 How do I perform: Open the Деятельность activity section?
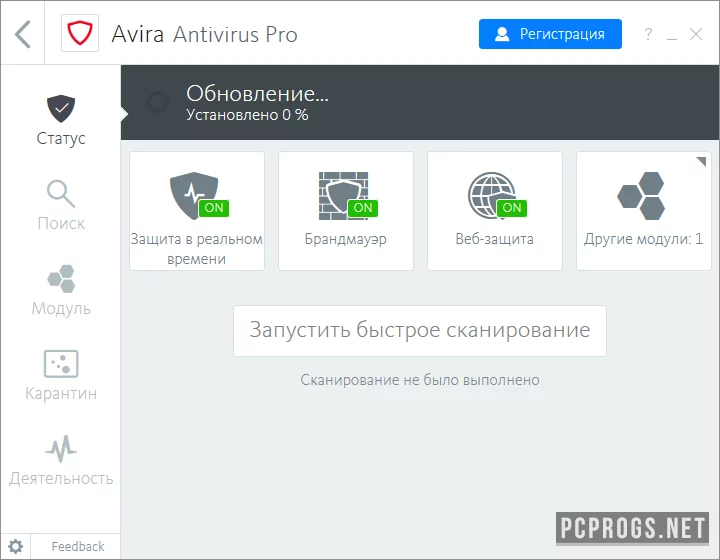click(x=61, y=460)
